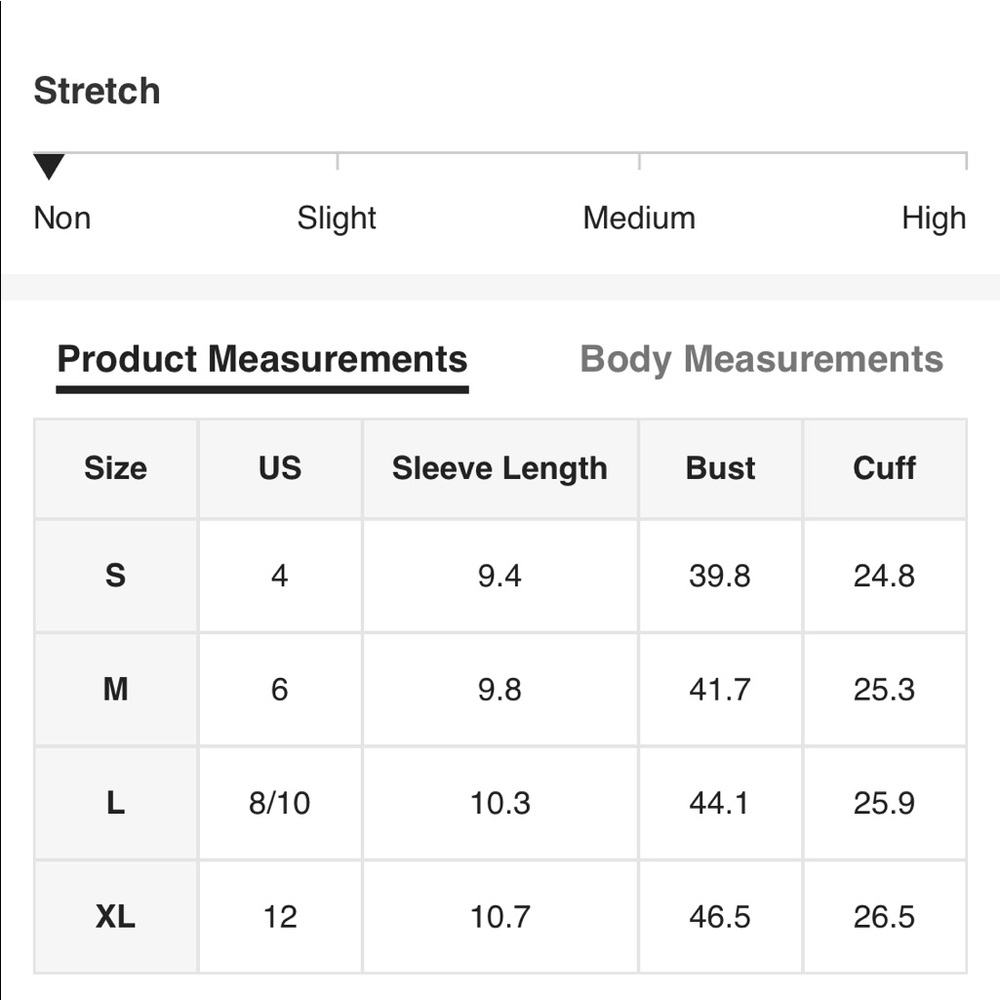Select the L size row label
The width and height of the screenshot is (1000, 1000).
point(115,803)
